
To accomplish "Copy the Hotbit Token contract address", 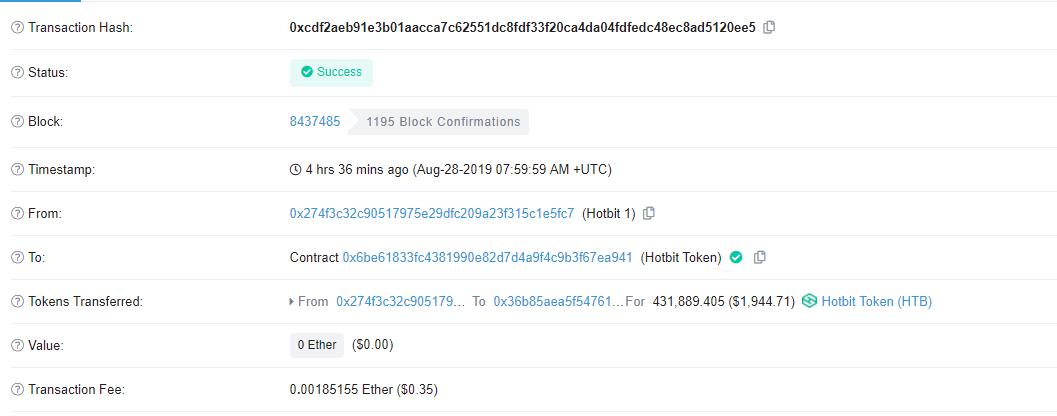I will [759, 257].
